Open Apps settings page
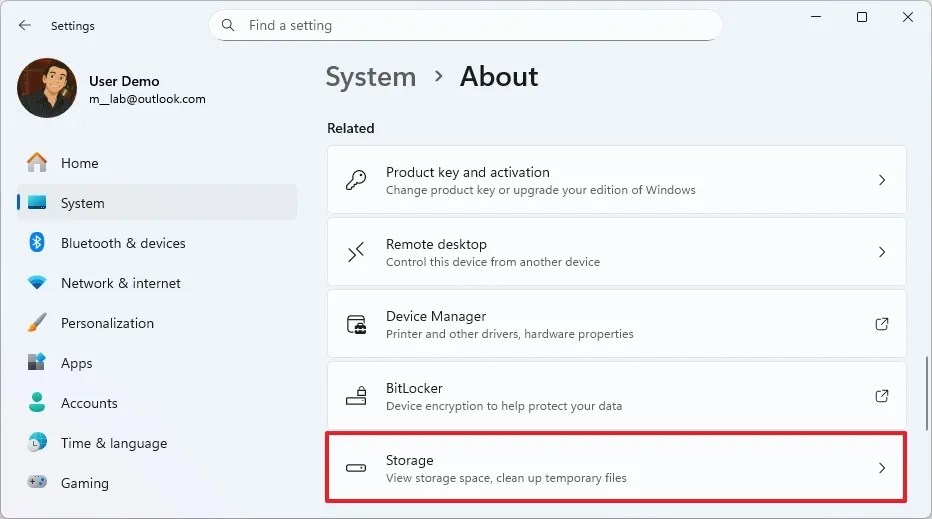This screenshot has height=519, width=932. 157,363
